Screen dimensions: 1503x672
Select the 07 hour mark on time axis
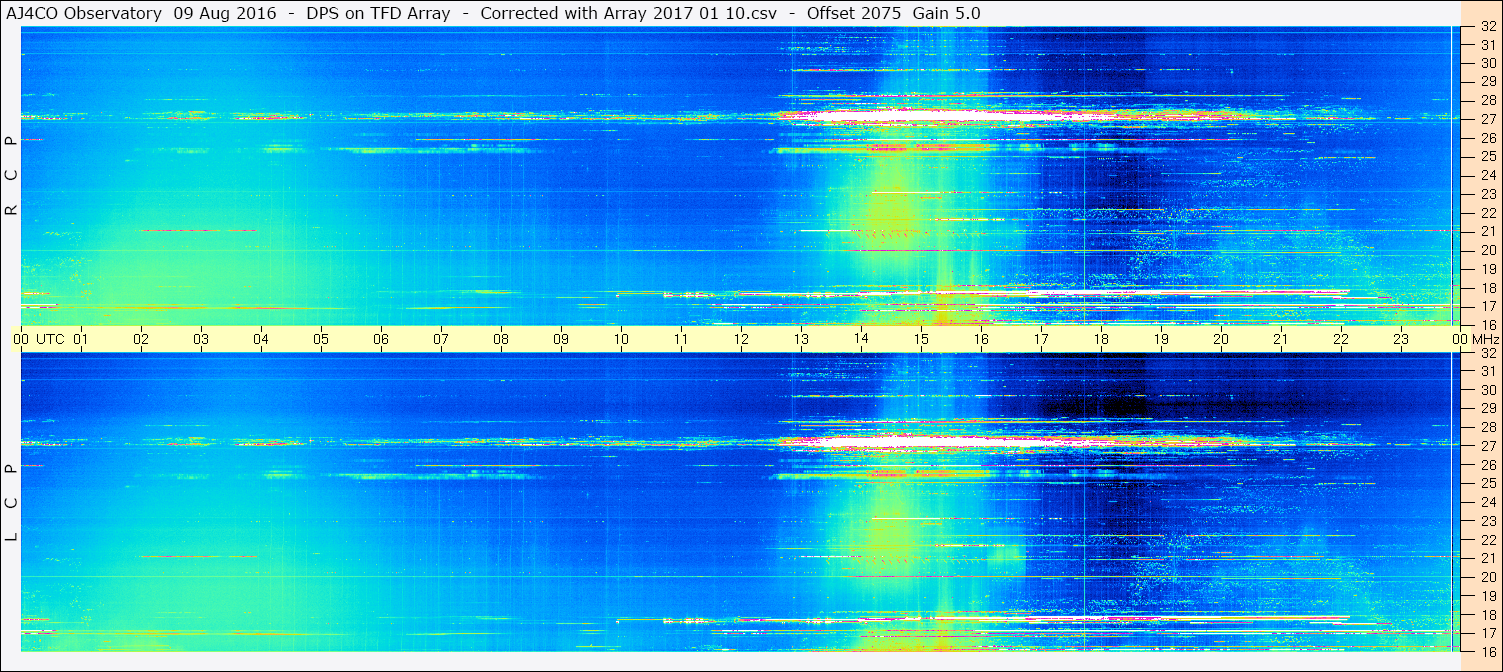click(x=441, y=339)
